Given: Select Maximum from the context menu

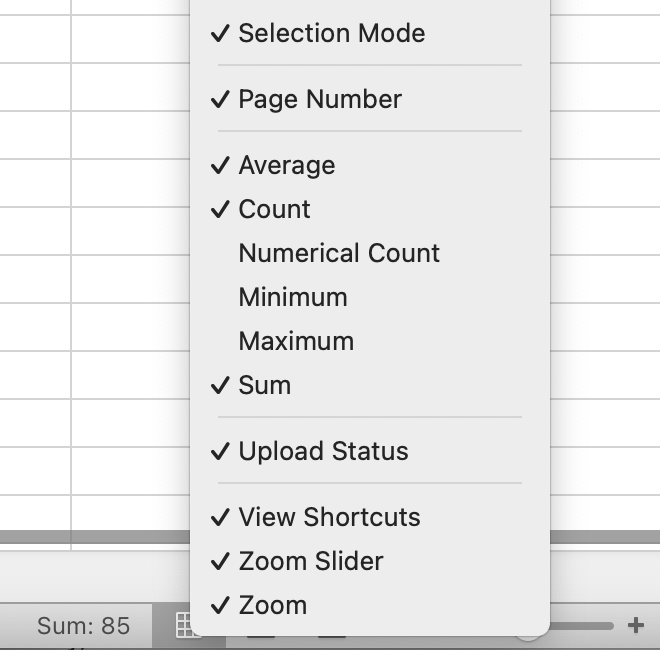Looking at the screenshot, I should click(296, 341).
